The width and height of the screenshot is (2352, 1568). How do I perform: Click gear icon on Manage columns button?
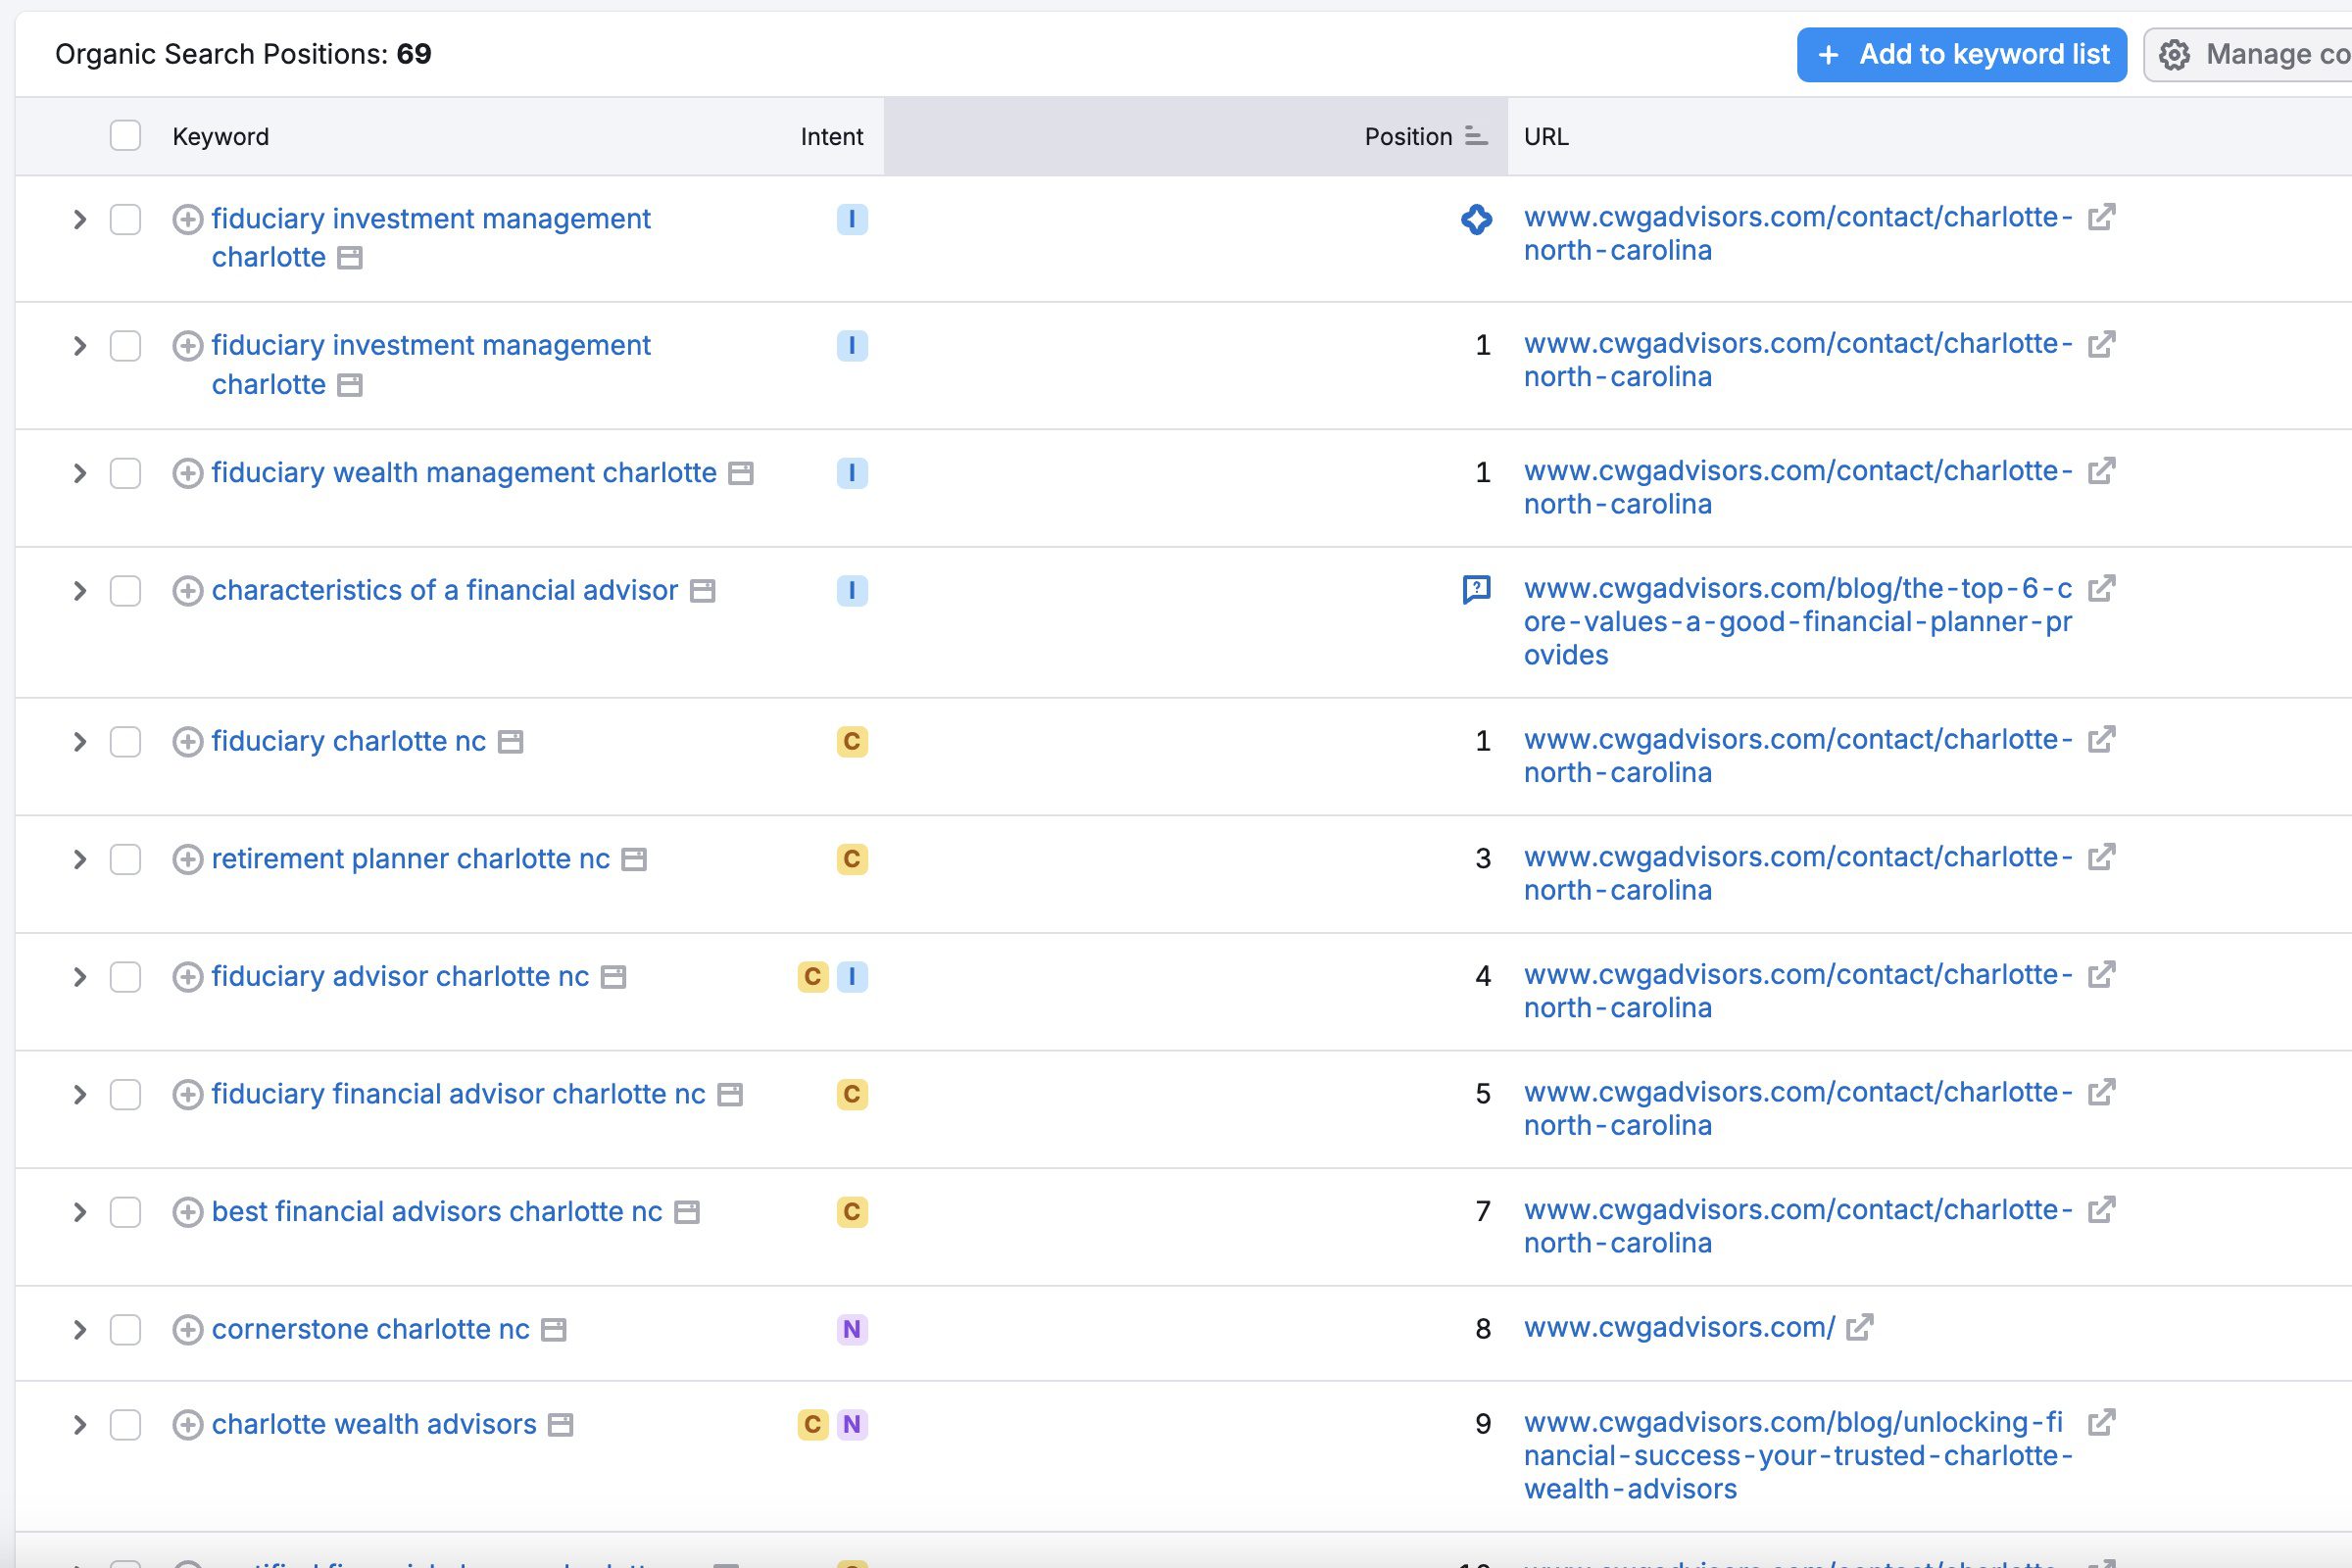point(2174,55)
